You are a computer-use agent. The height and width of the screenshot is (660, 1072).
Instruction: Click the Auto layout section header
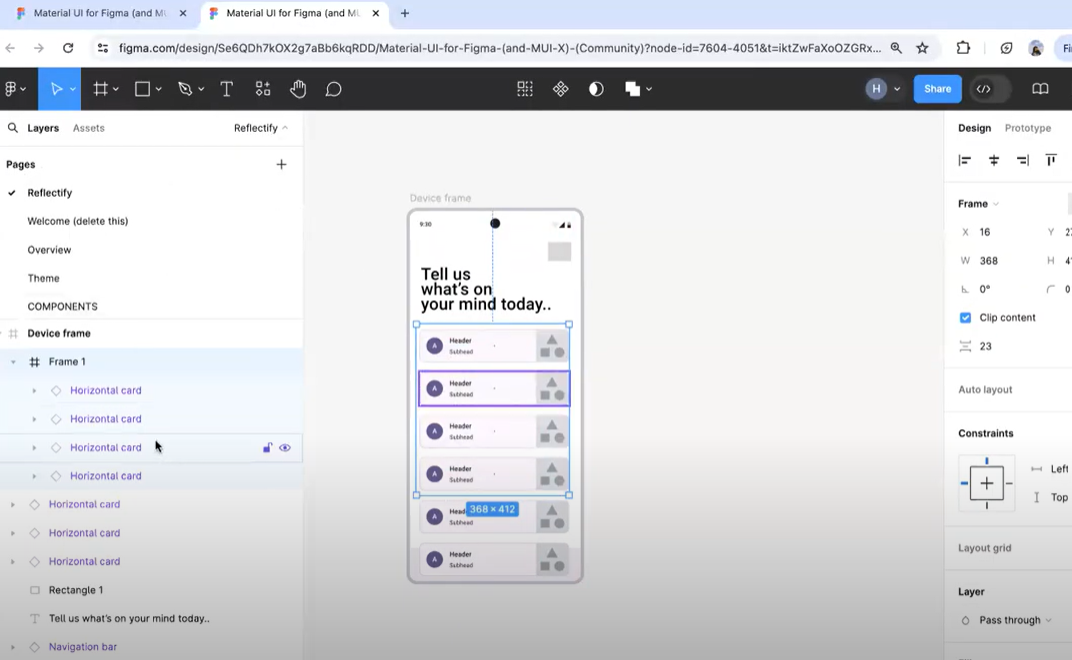[985, 390]
